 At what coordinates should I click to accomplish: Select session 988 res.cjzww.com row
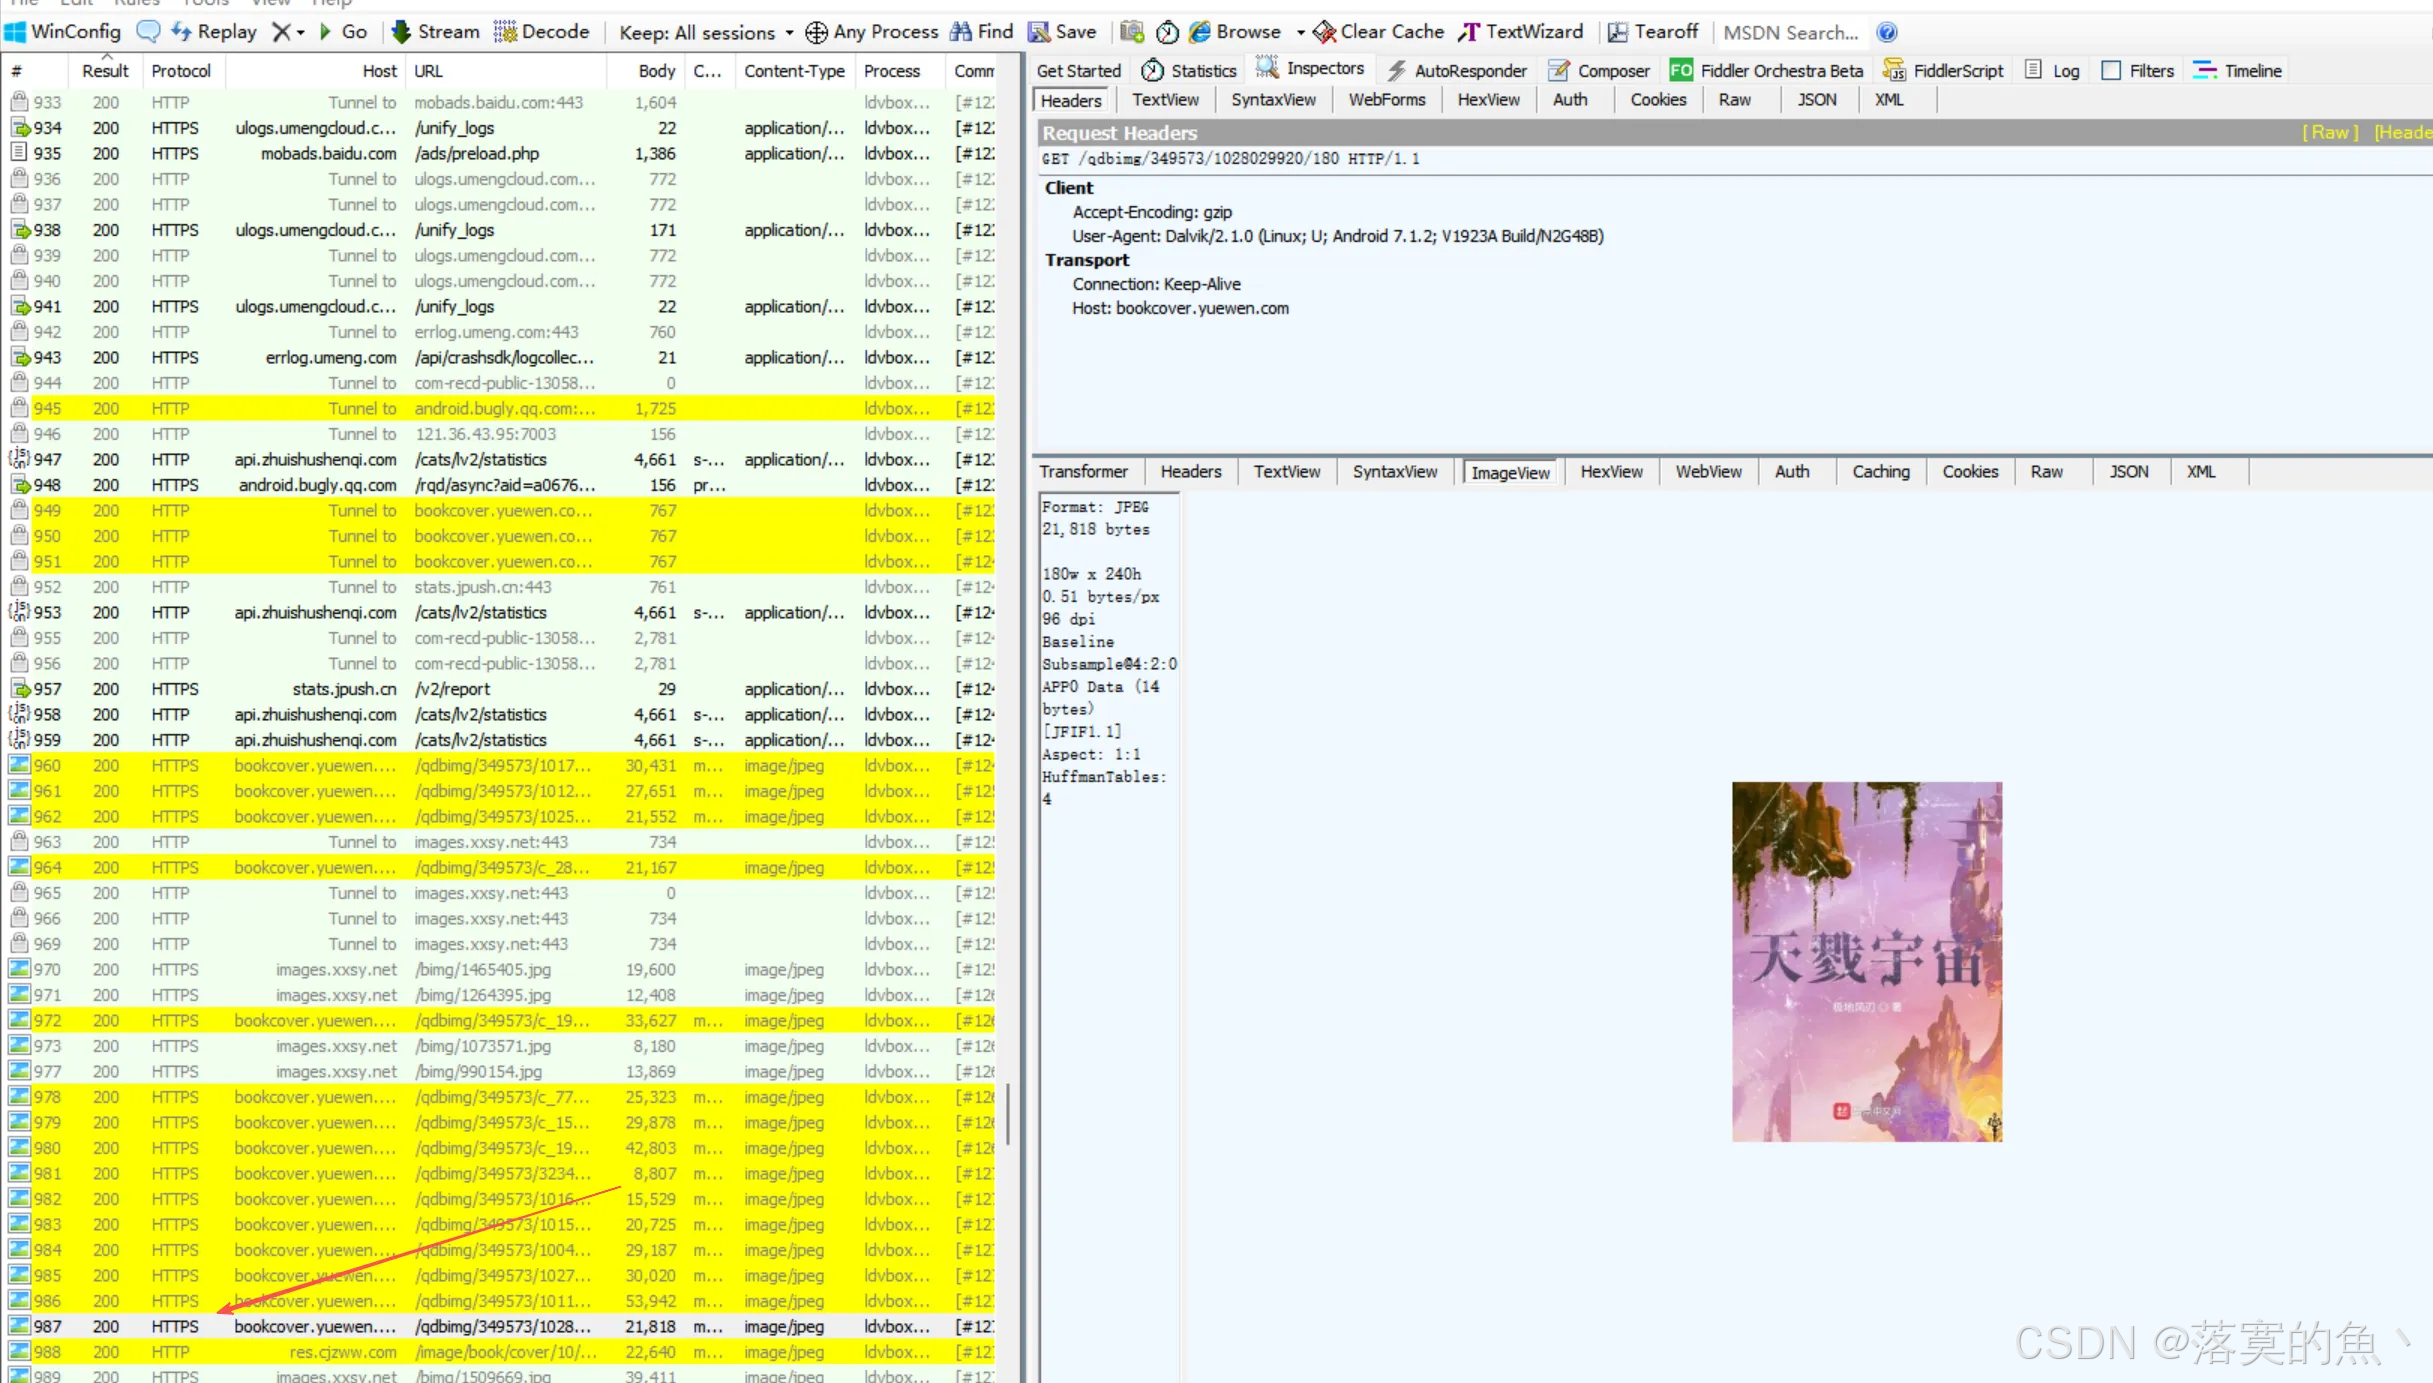(500, 1352)
